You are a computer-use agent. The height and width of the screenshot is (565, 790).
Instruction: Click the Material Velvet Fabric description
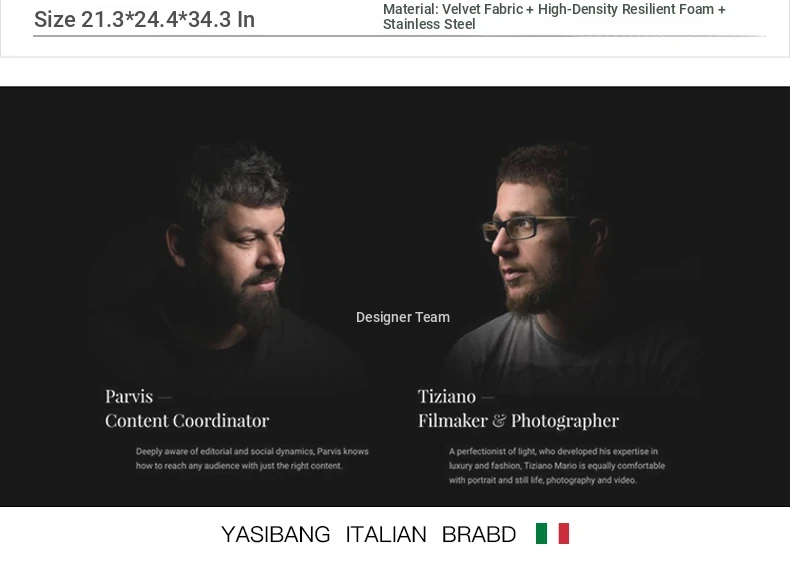tap(554, 17)
